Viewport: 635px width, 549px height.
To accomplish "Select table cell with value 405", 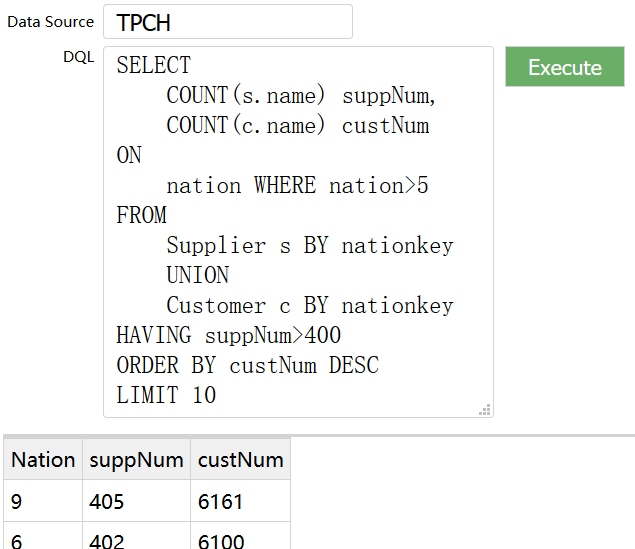I will pos(136,501).
